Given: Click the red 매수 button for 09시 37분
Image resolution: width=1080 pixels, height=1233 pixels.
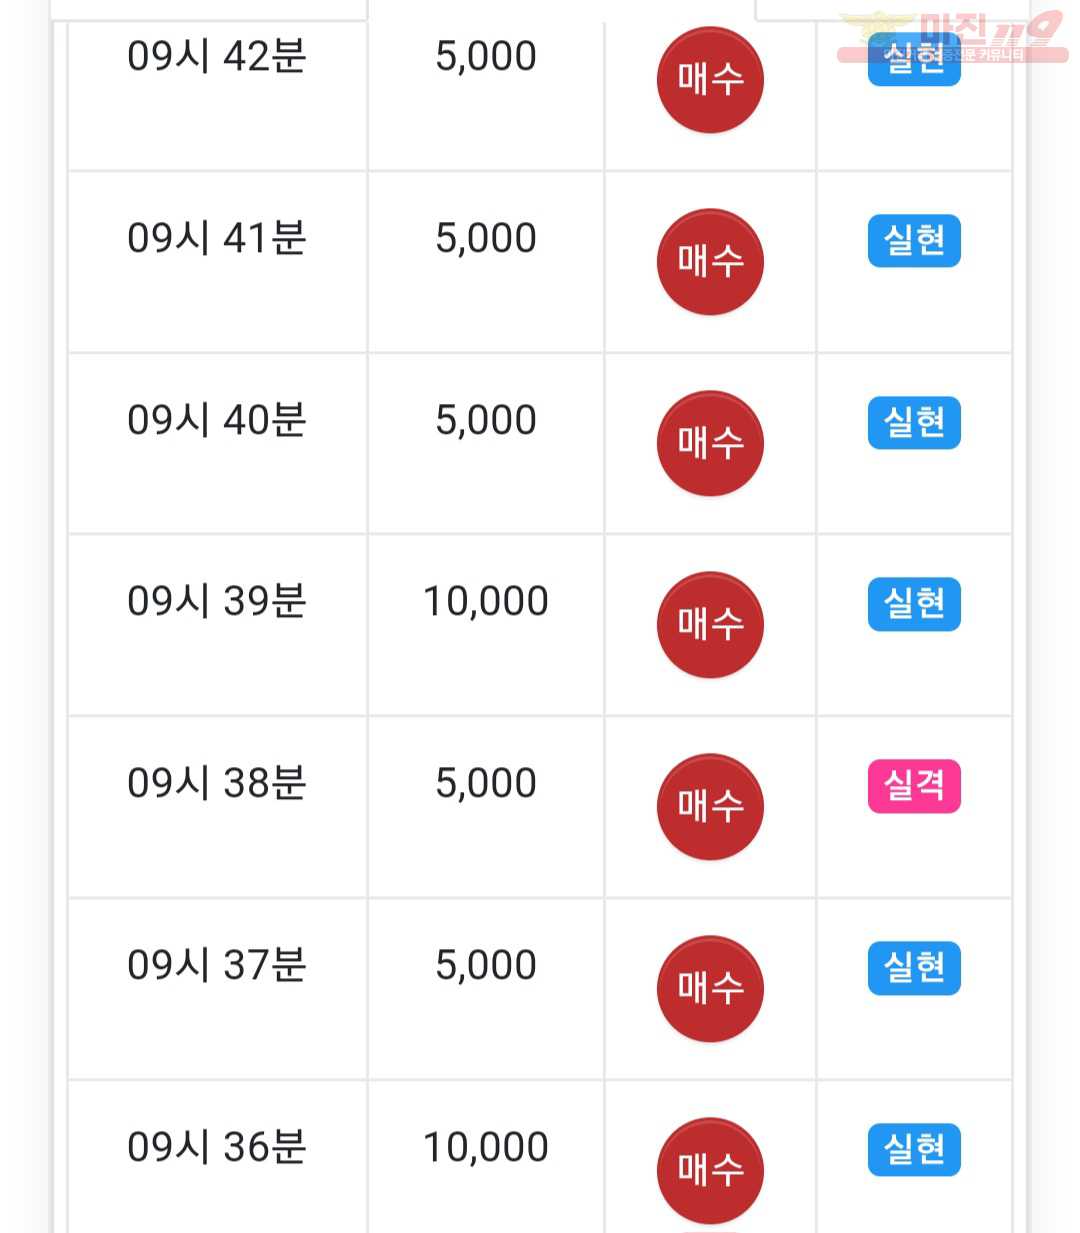Looking at the screenshot, I should tap(710, 989).
